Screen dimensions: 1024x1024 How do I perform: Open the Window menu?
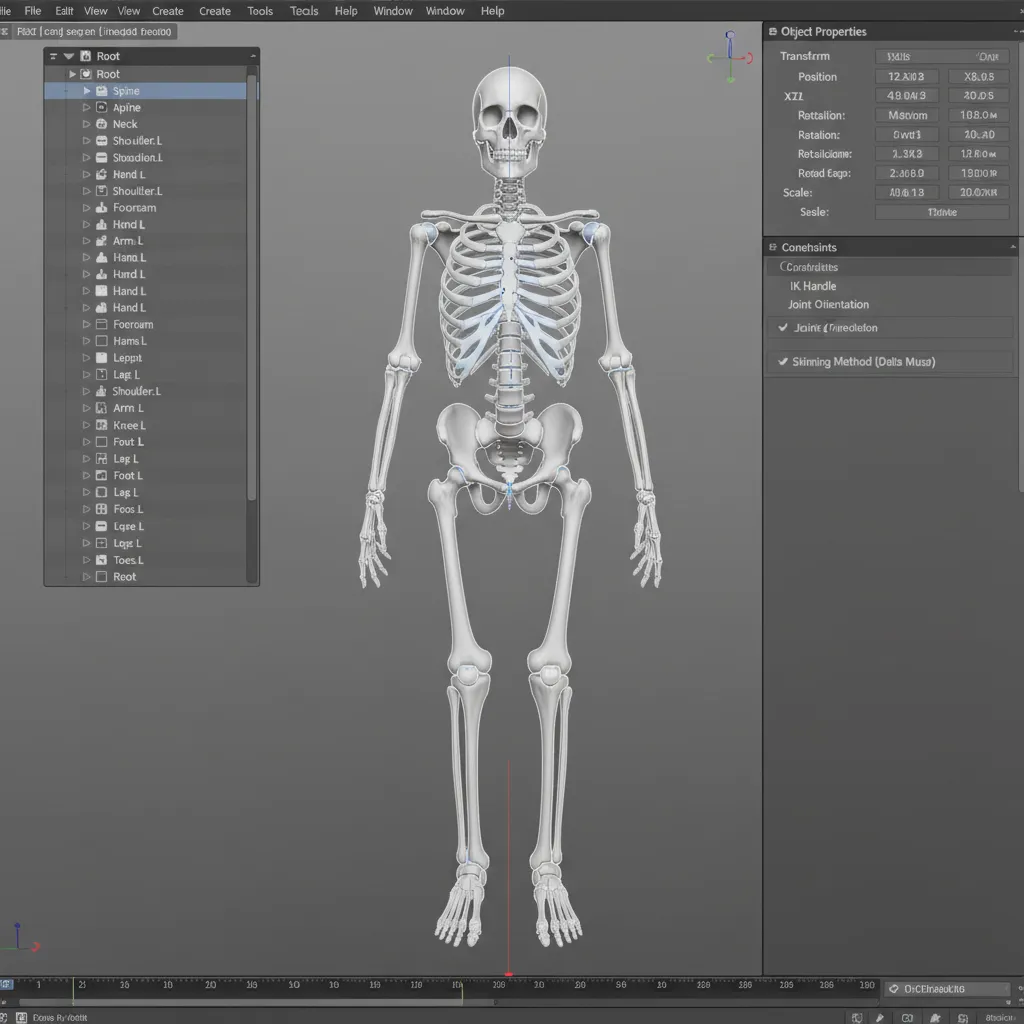[x=392, y=11]
